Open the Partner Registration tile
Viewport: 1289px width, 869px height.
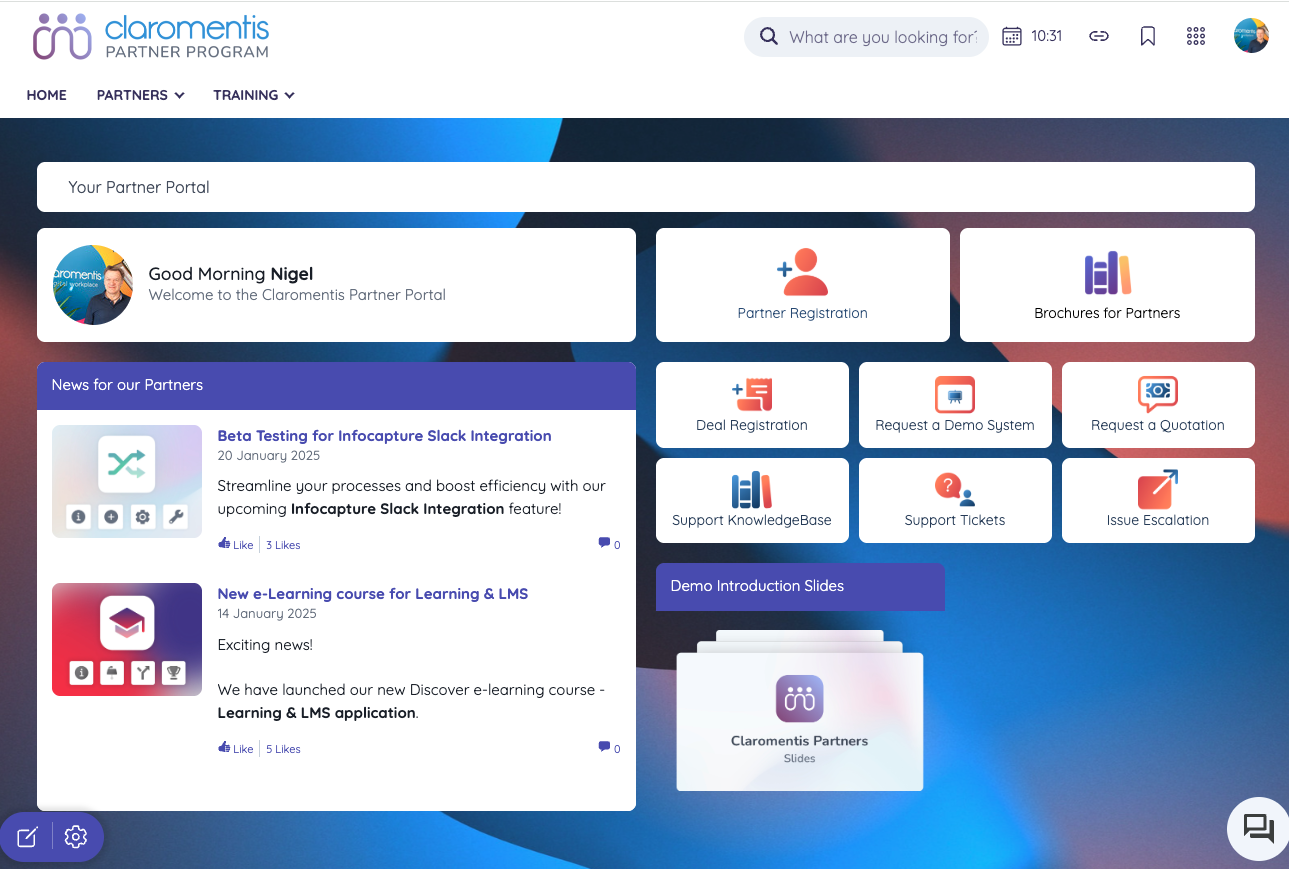[802, 285]
